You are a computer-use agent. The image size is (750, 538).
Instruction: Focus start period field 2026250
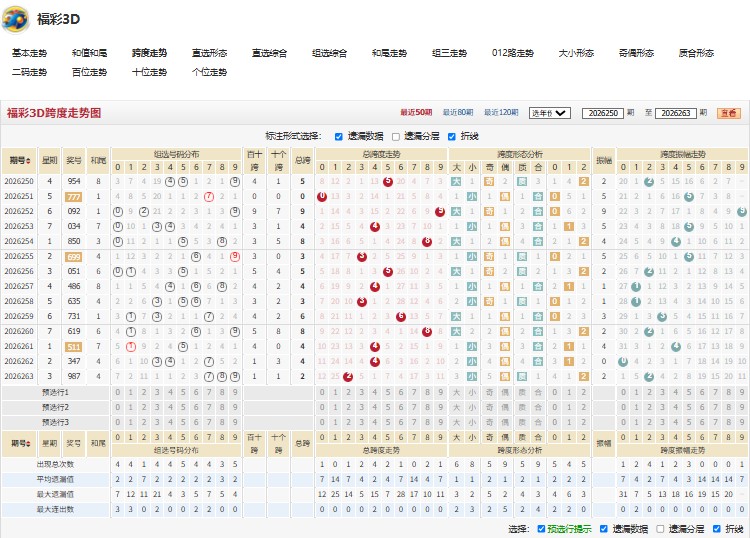point(603,113)
